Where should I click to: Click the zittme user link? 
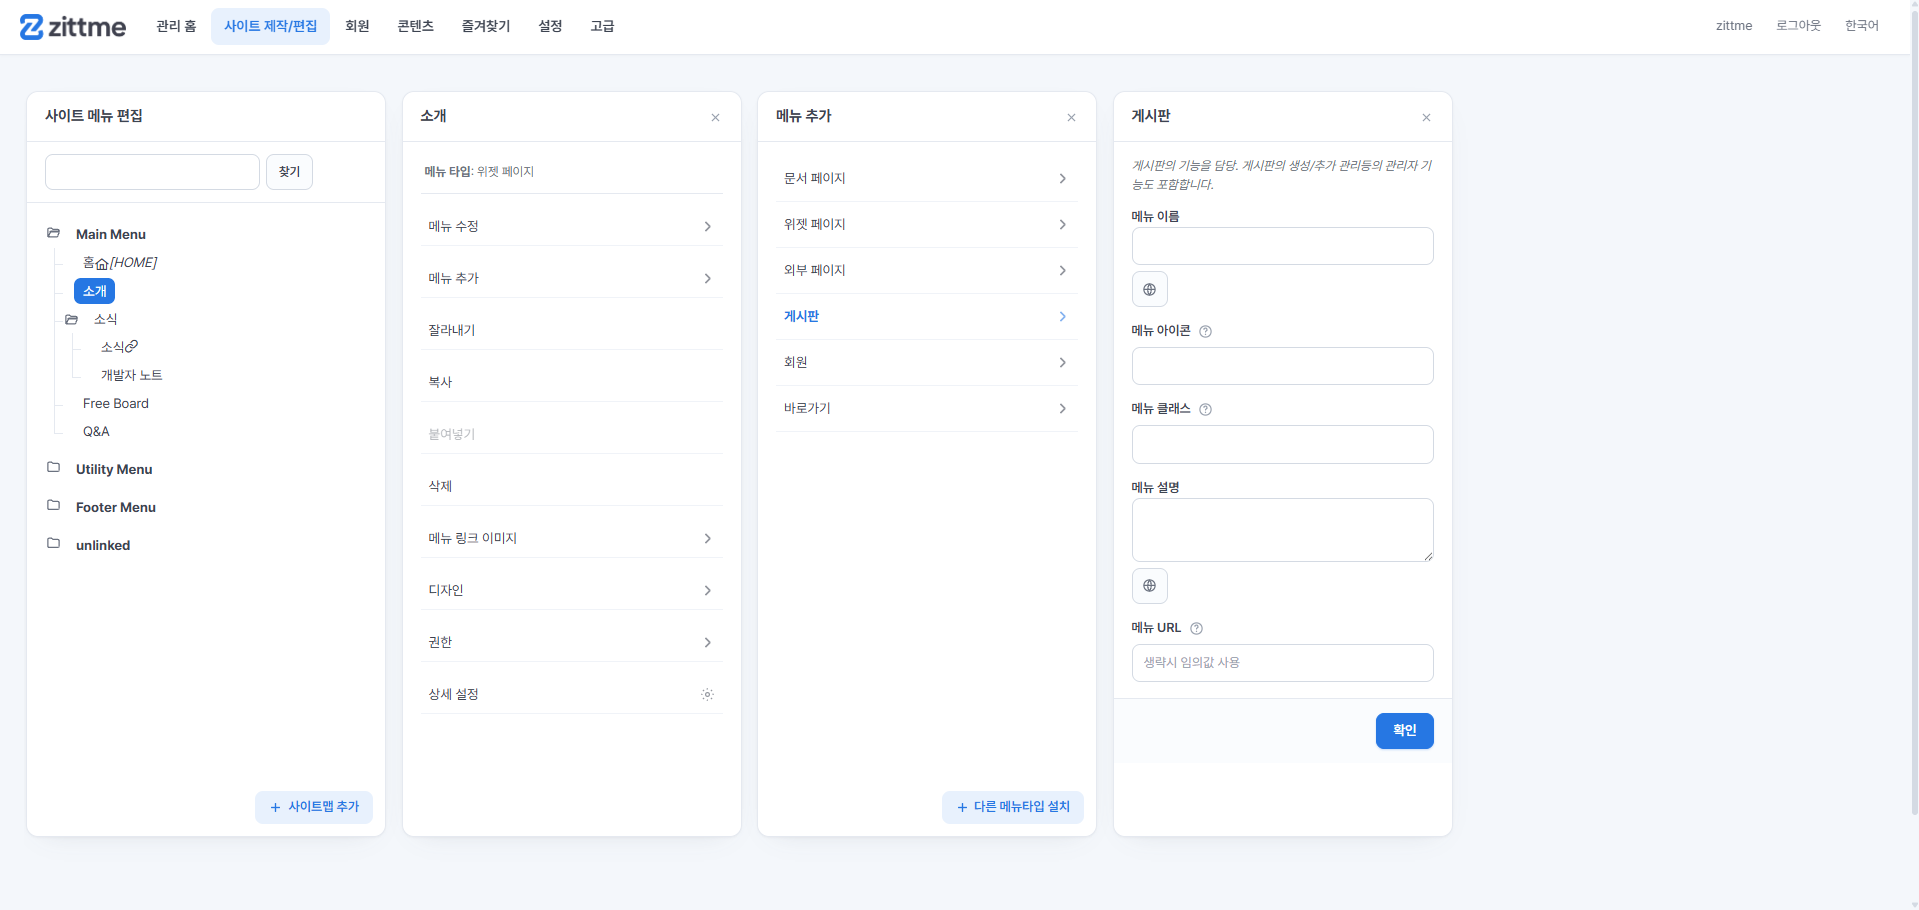point(1734,26)
